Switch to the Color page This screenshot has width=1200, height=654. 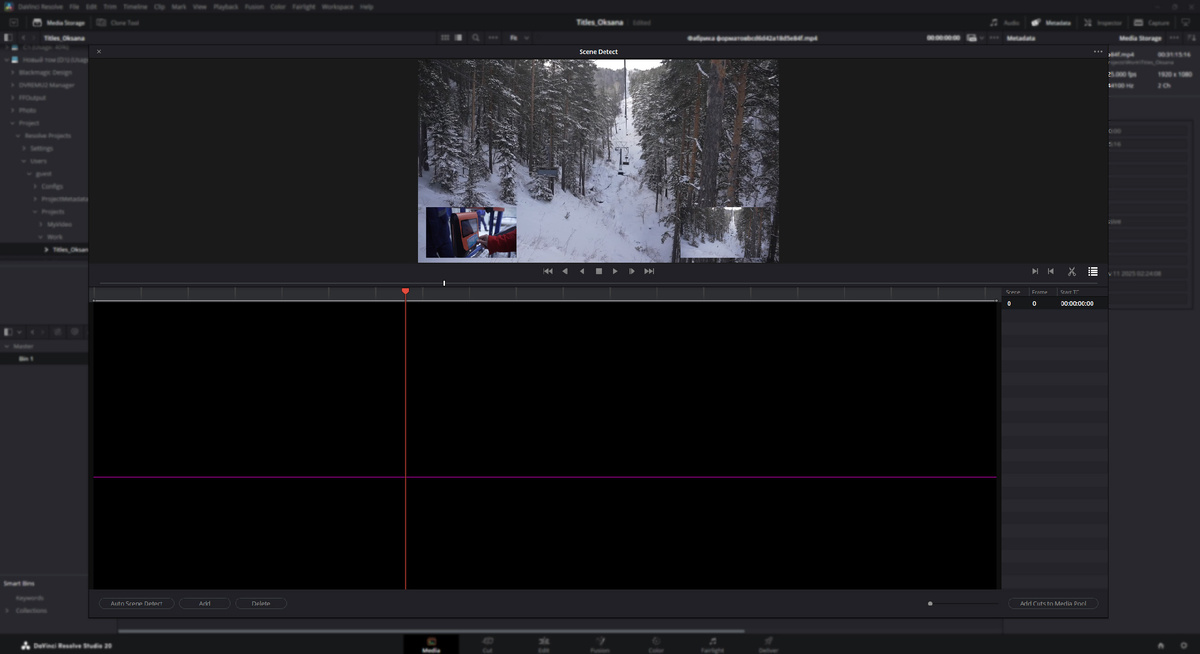click(656, 645)
